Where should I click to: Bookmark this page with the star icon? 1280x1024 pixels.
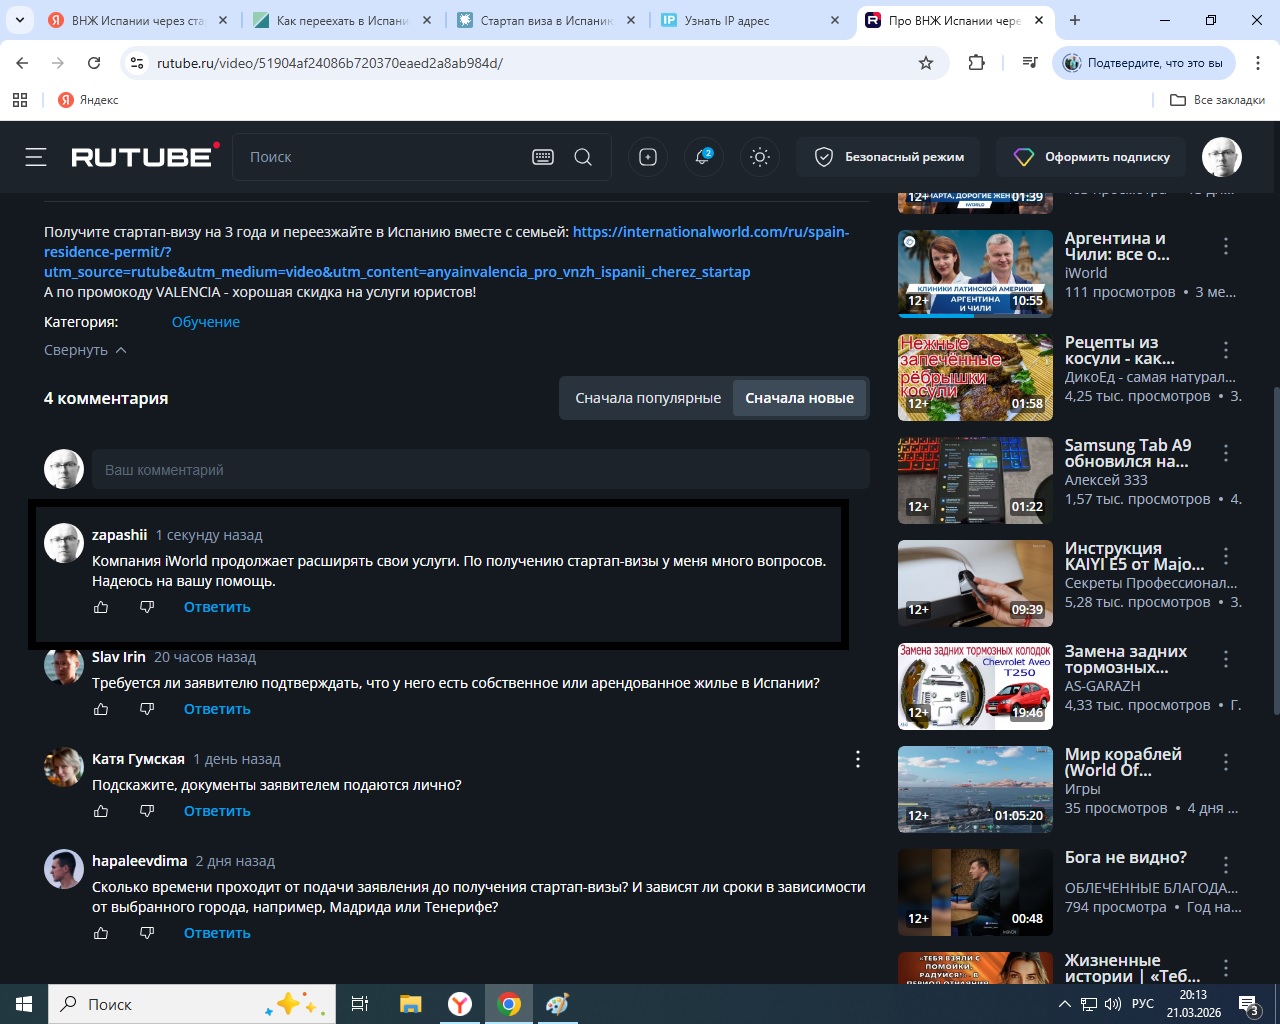point(926,63)
